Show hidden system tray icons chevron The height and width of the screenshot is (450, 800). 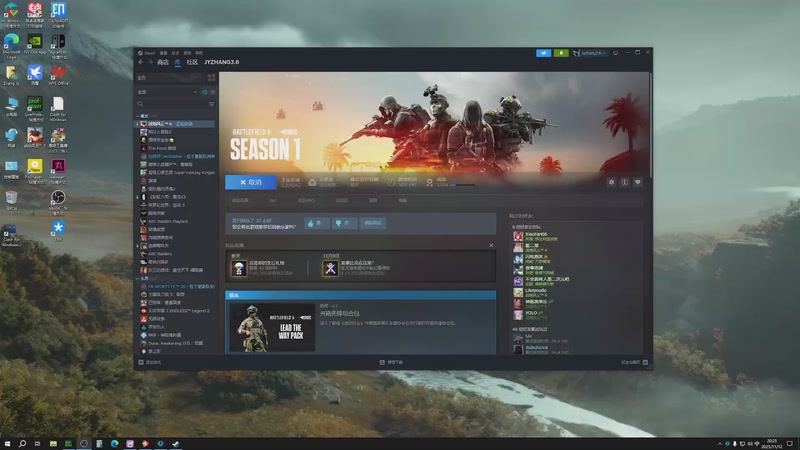[720, 444]
